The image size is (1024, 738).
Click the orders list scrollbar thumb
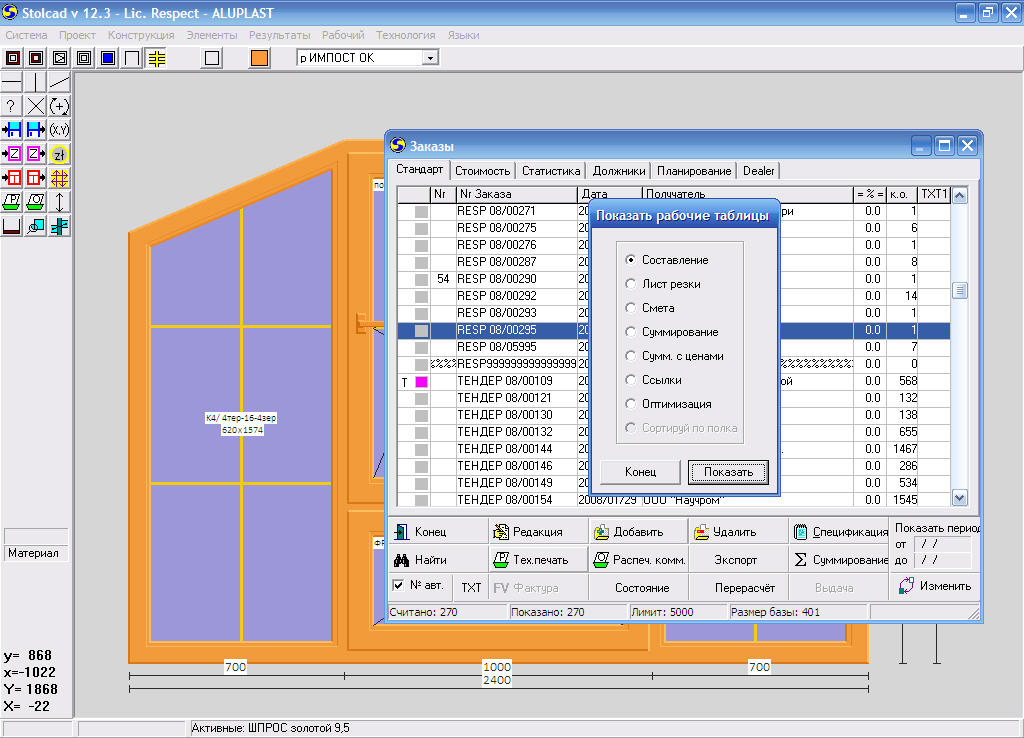point(959,290)
